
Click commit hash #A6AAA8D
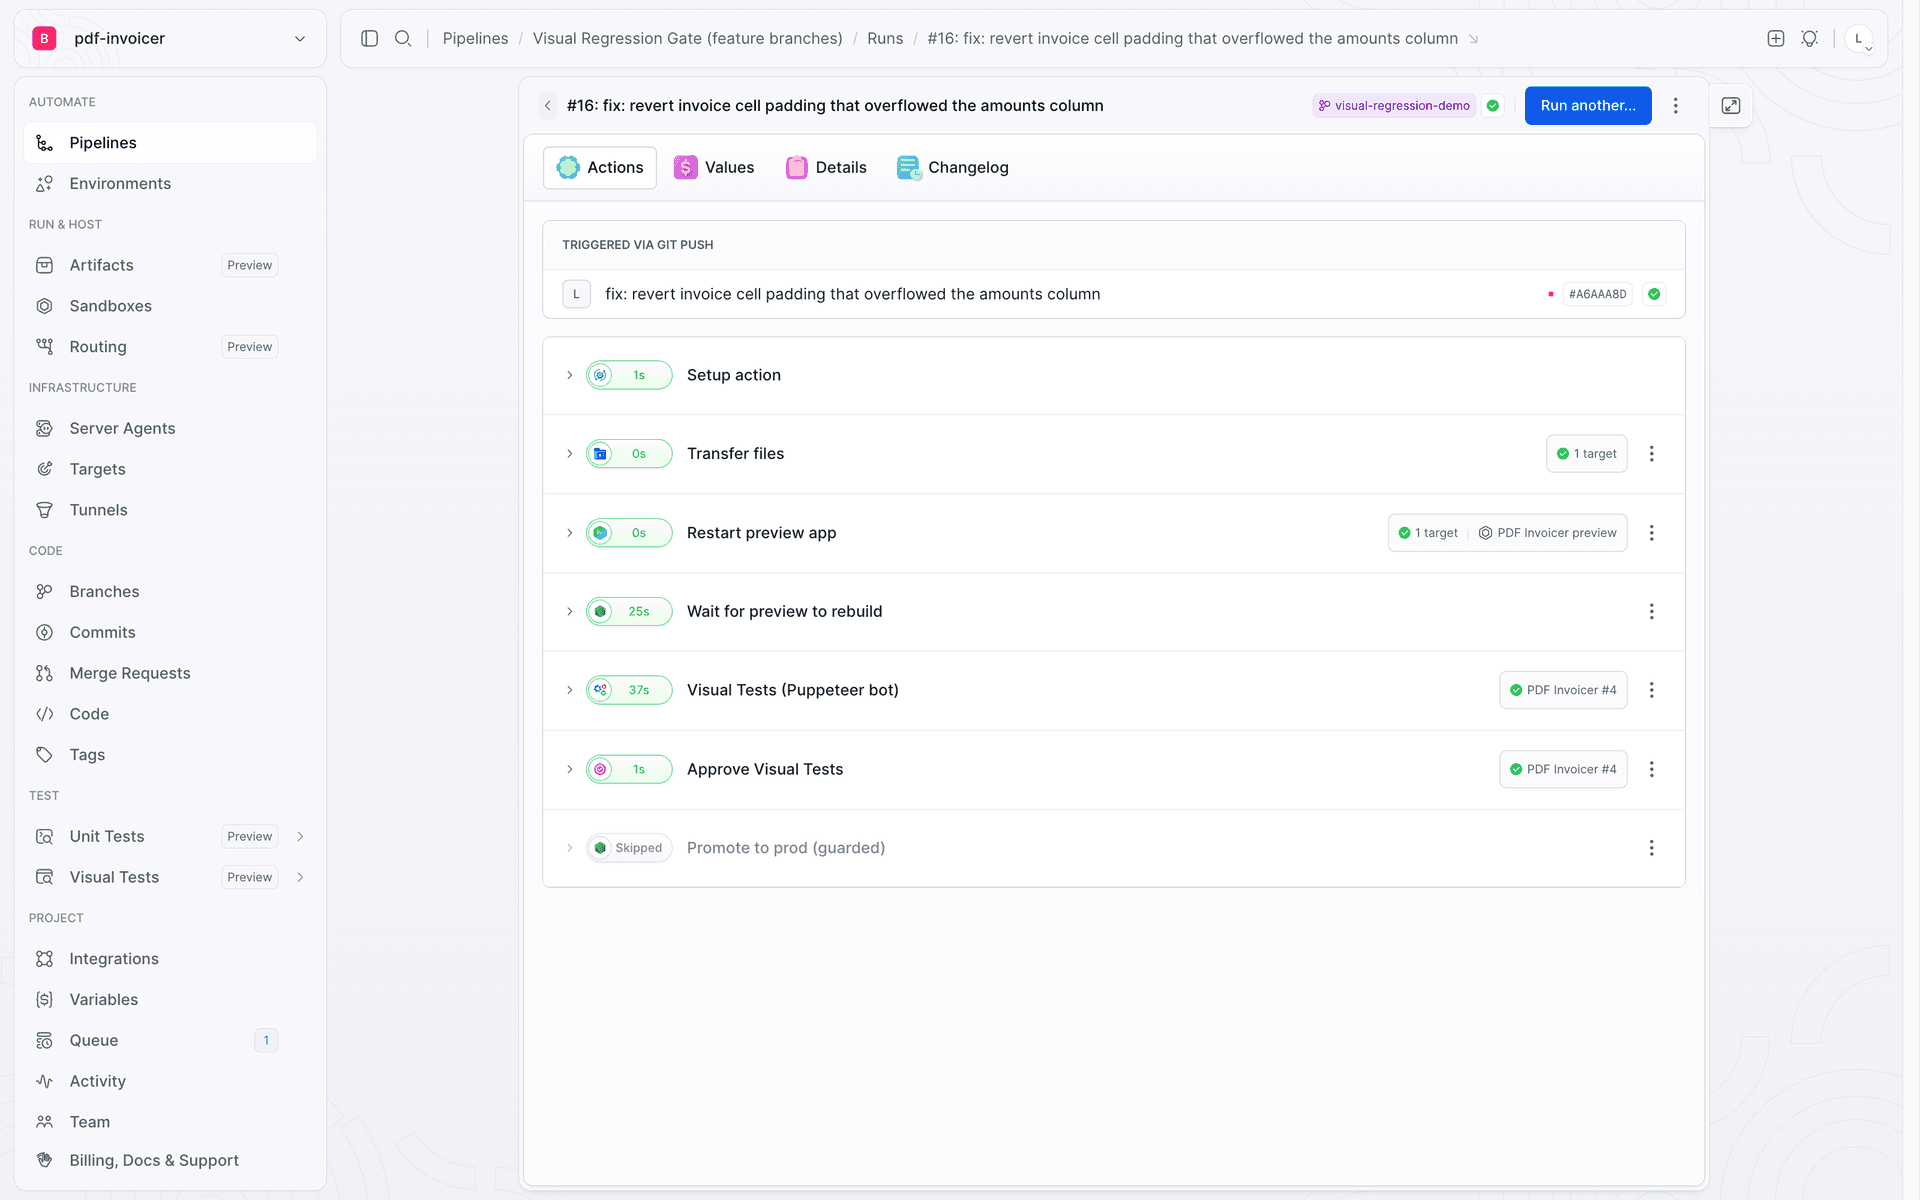point(1597,294)
